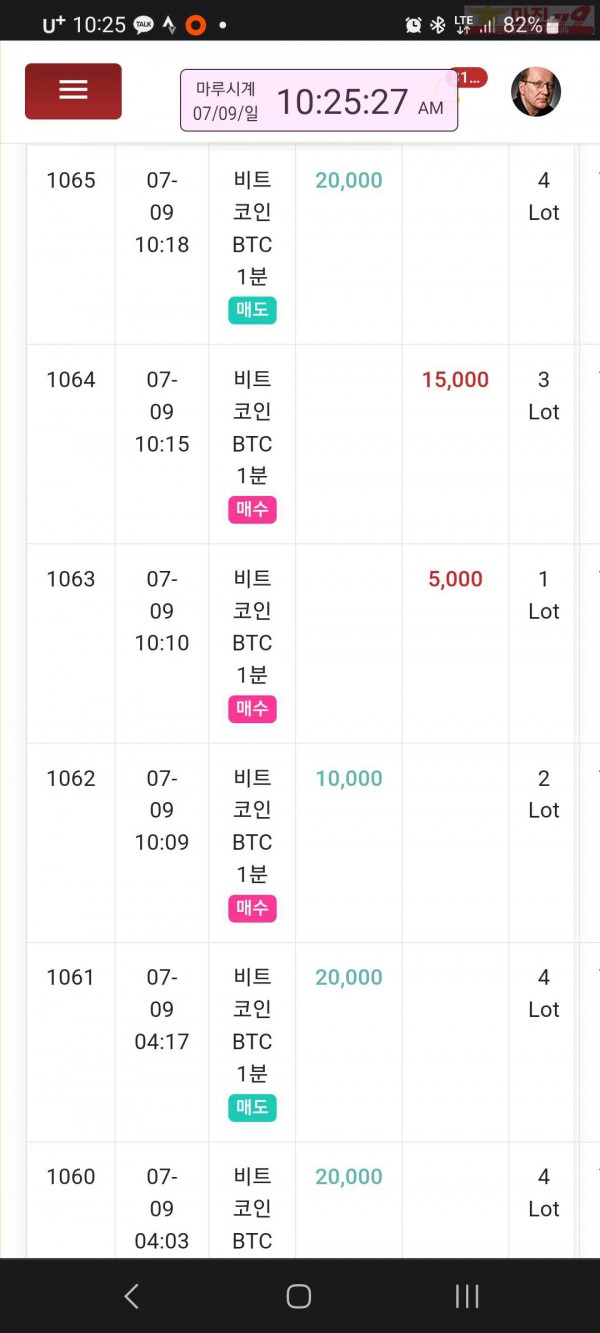Open the red hamburger menu

pos(73,91)
